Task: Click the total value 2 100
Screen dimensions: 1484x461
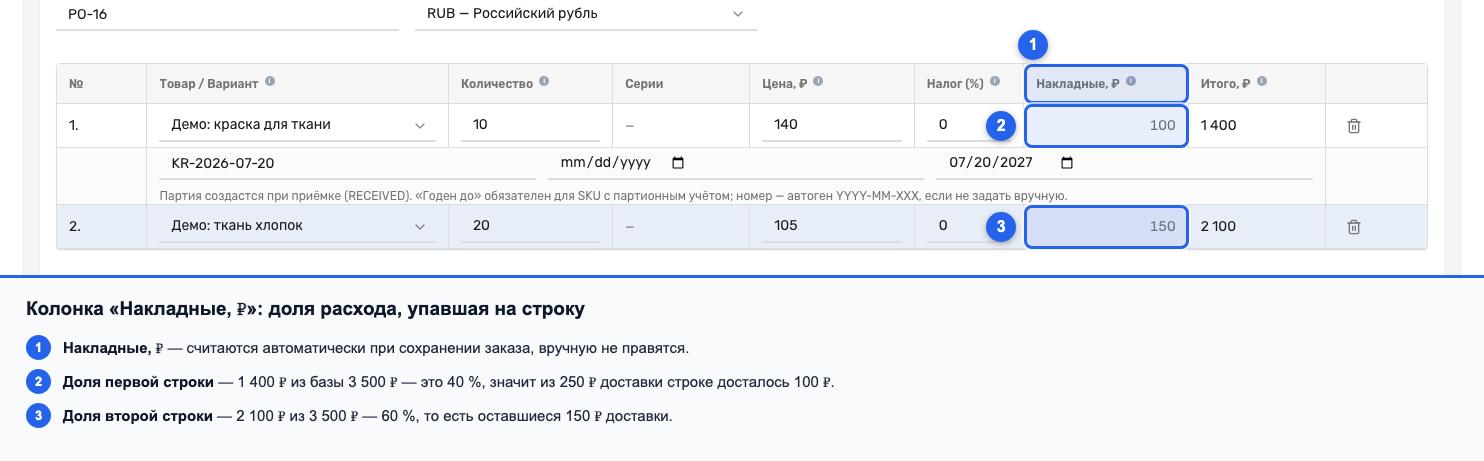Action: click(1218, 227)
